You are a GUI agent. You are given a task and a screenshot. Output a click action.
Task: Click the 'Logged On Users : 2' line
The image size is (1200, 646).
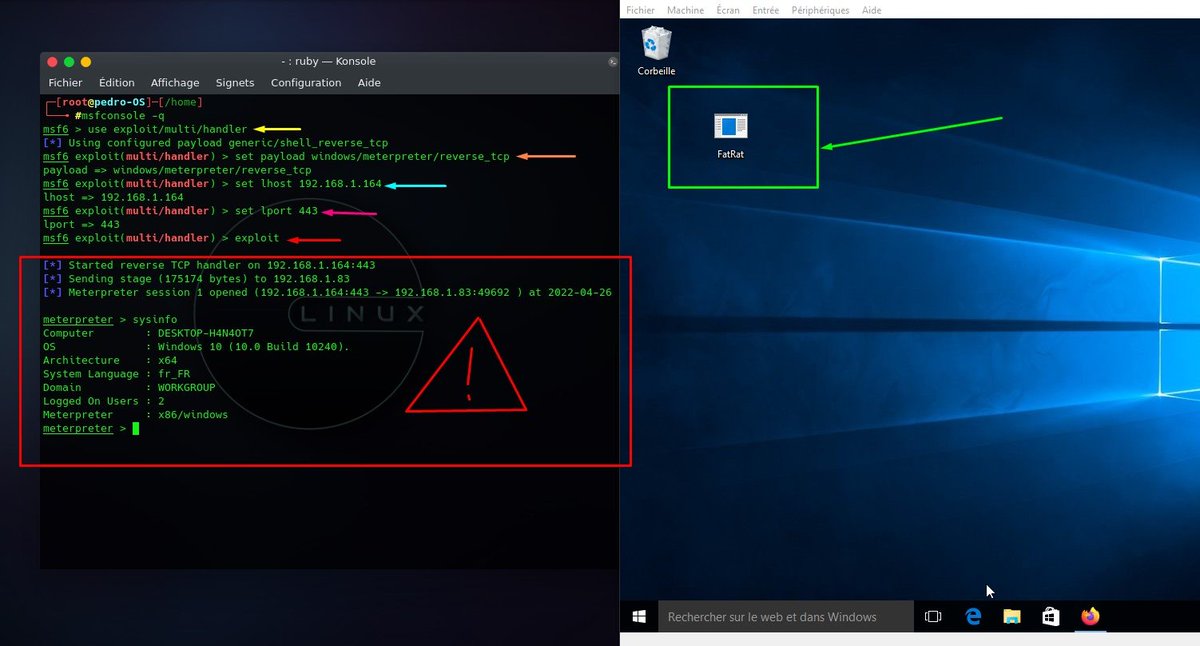click(x=103, y=401)
